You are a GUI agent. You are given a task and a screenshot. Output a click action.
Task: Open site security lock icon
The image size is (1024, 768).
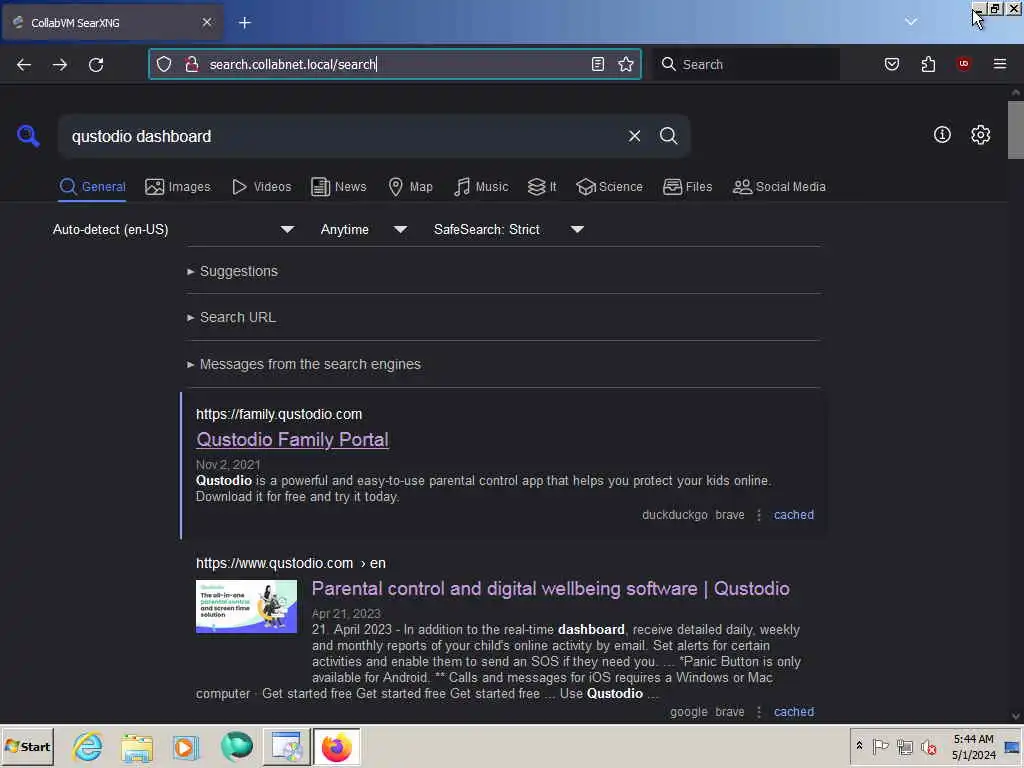pyautogui.click(x=191, y=64)
